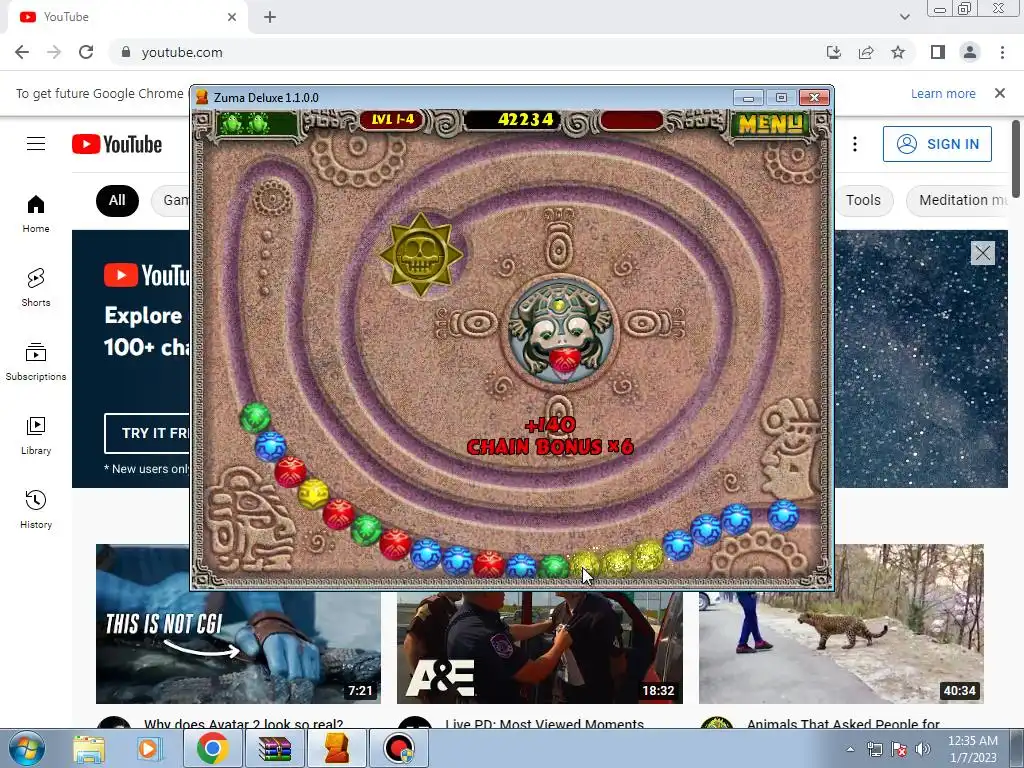Open Windows Media Player taskbar icon
This screenshot has width=1024, height=768.
[x=149, y=748]
